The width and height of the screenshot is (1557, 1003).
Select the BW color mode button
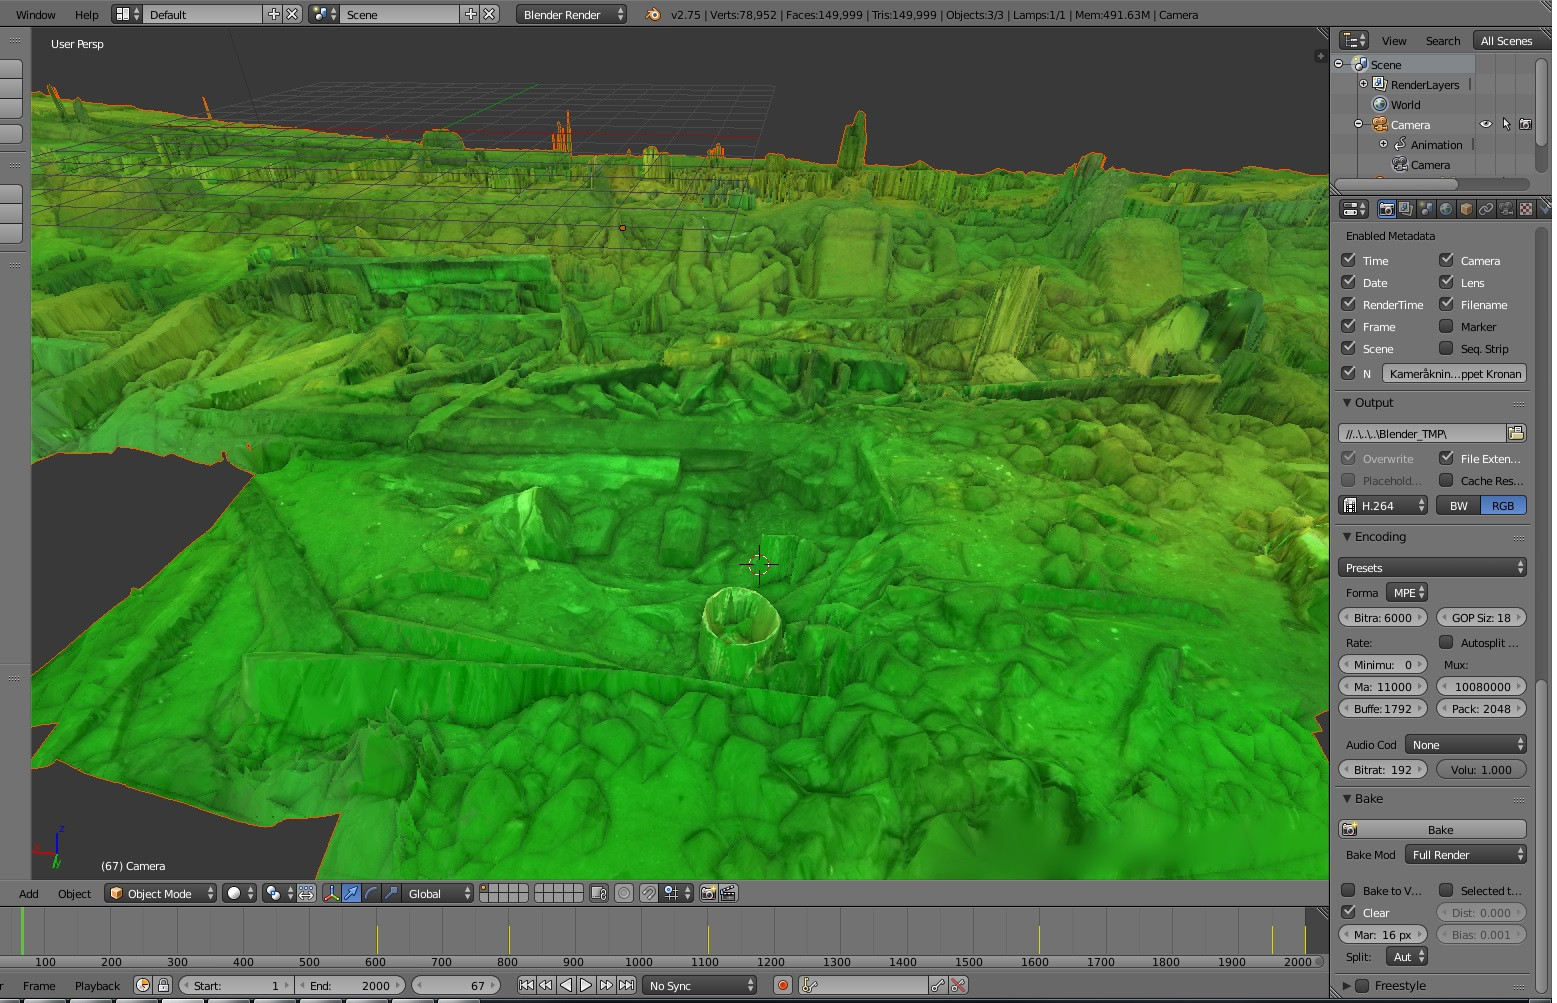tap(1458, 505)
